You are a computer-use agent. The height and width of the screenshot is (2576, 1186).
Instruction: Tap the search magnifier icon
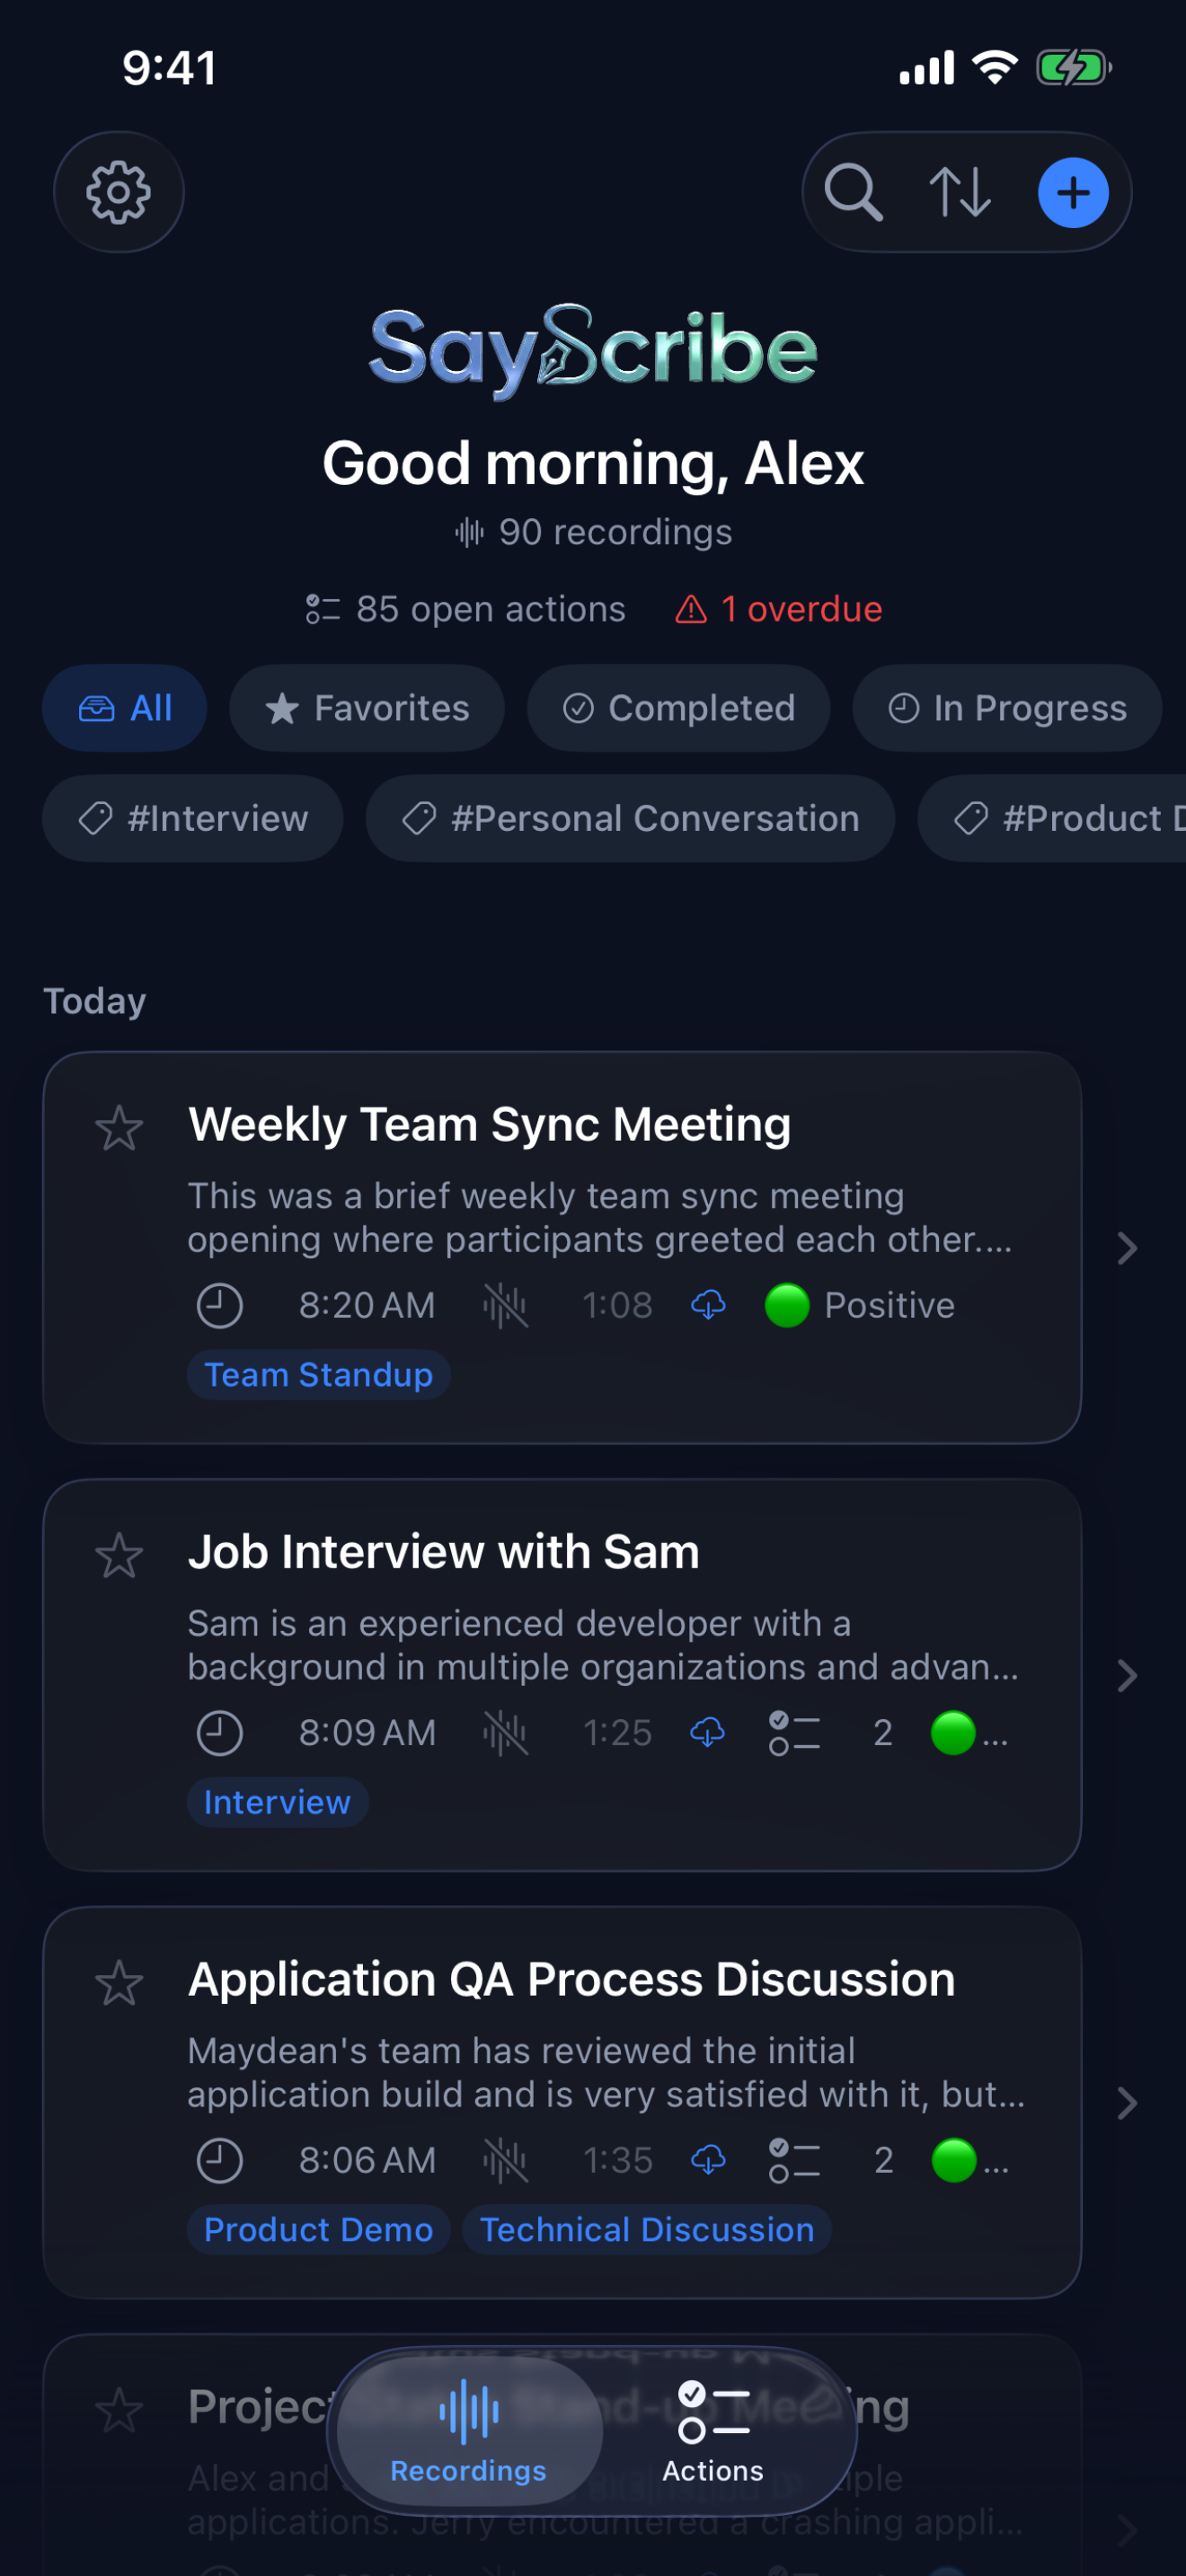coord(853,192)
